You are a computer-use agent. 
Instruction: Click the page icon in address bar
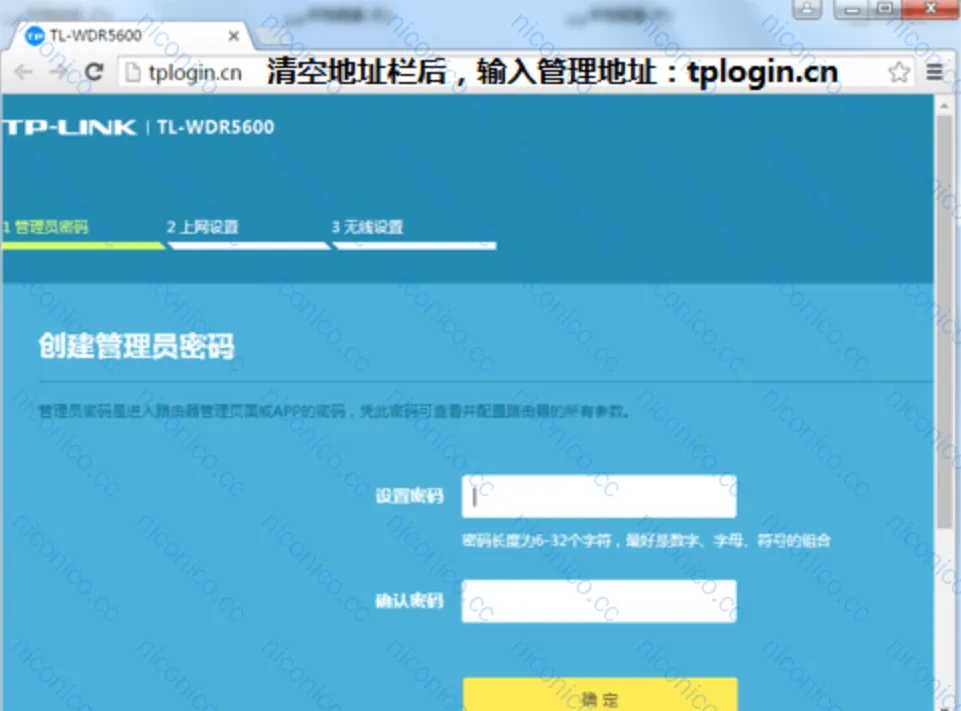point(132,72)
